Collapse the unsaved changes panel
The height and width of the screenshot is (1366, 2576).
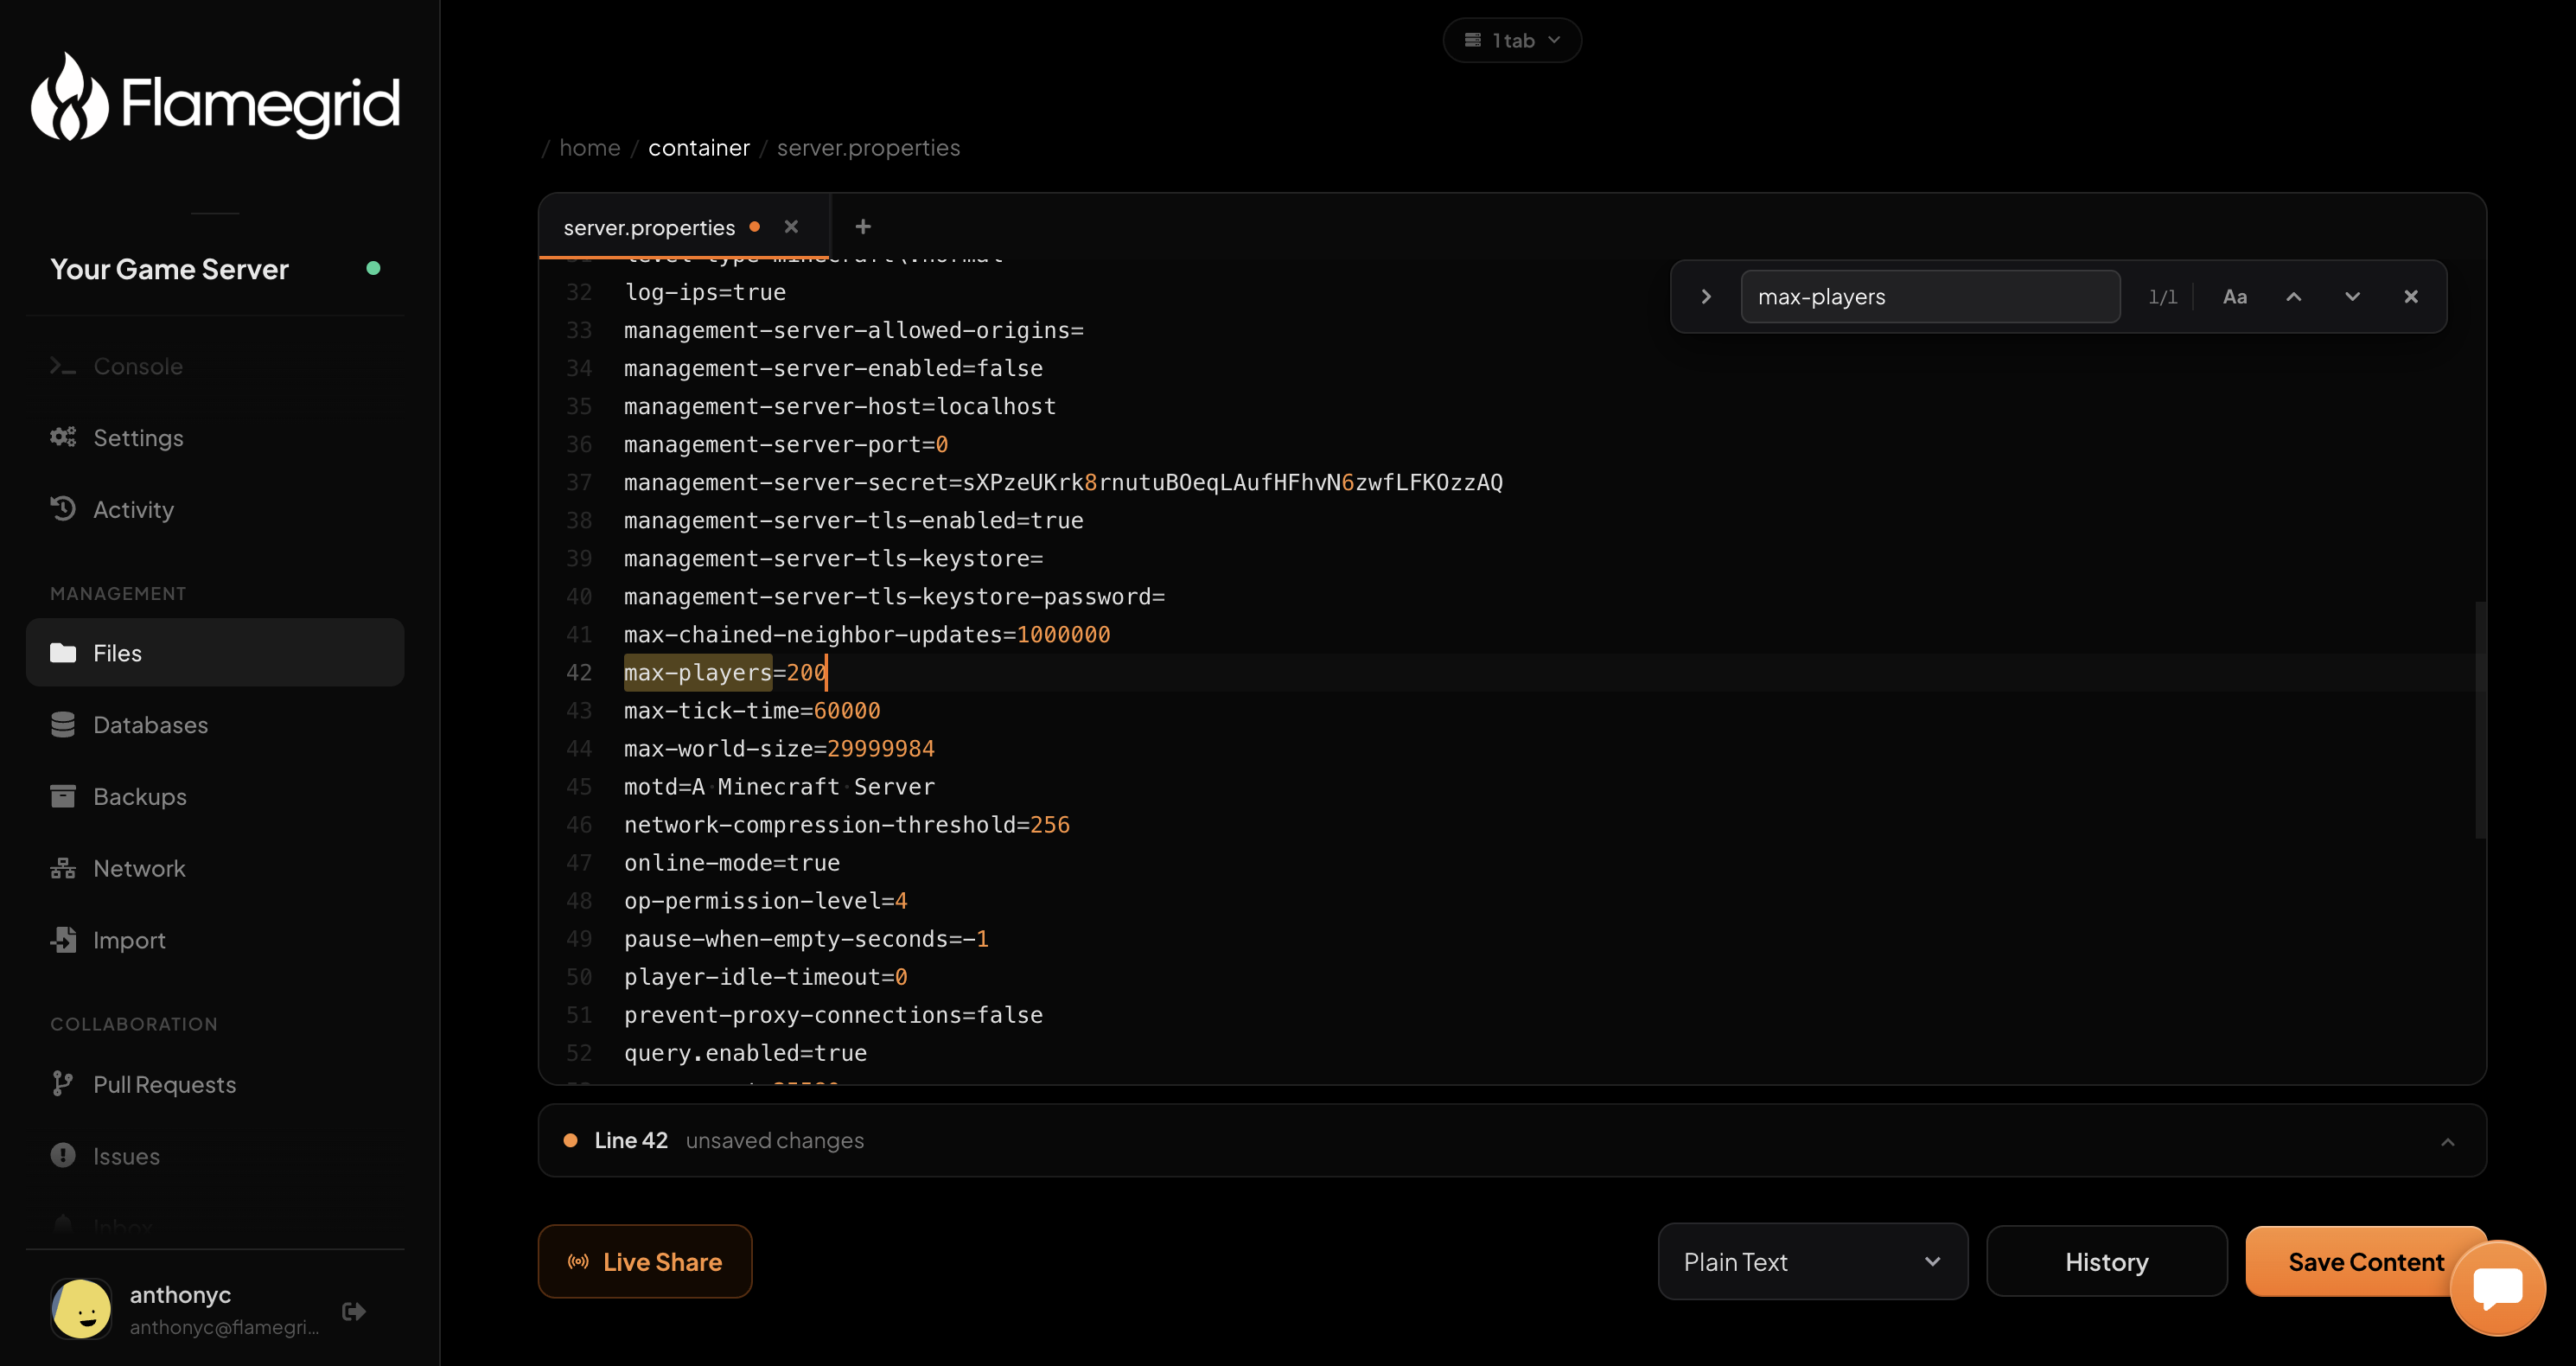[2447, 1142]
